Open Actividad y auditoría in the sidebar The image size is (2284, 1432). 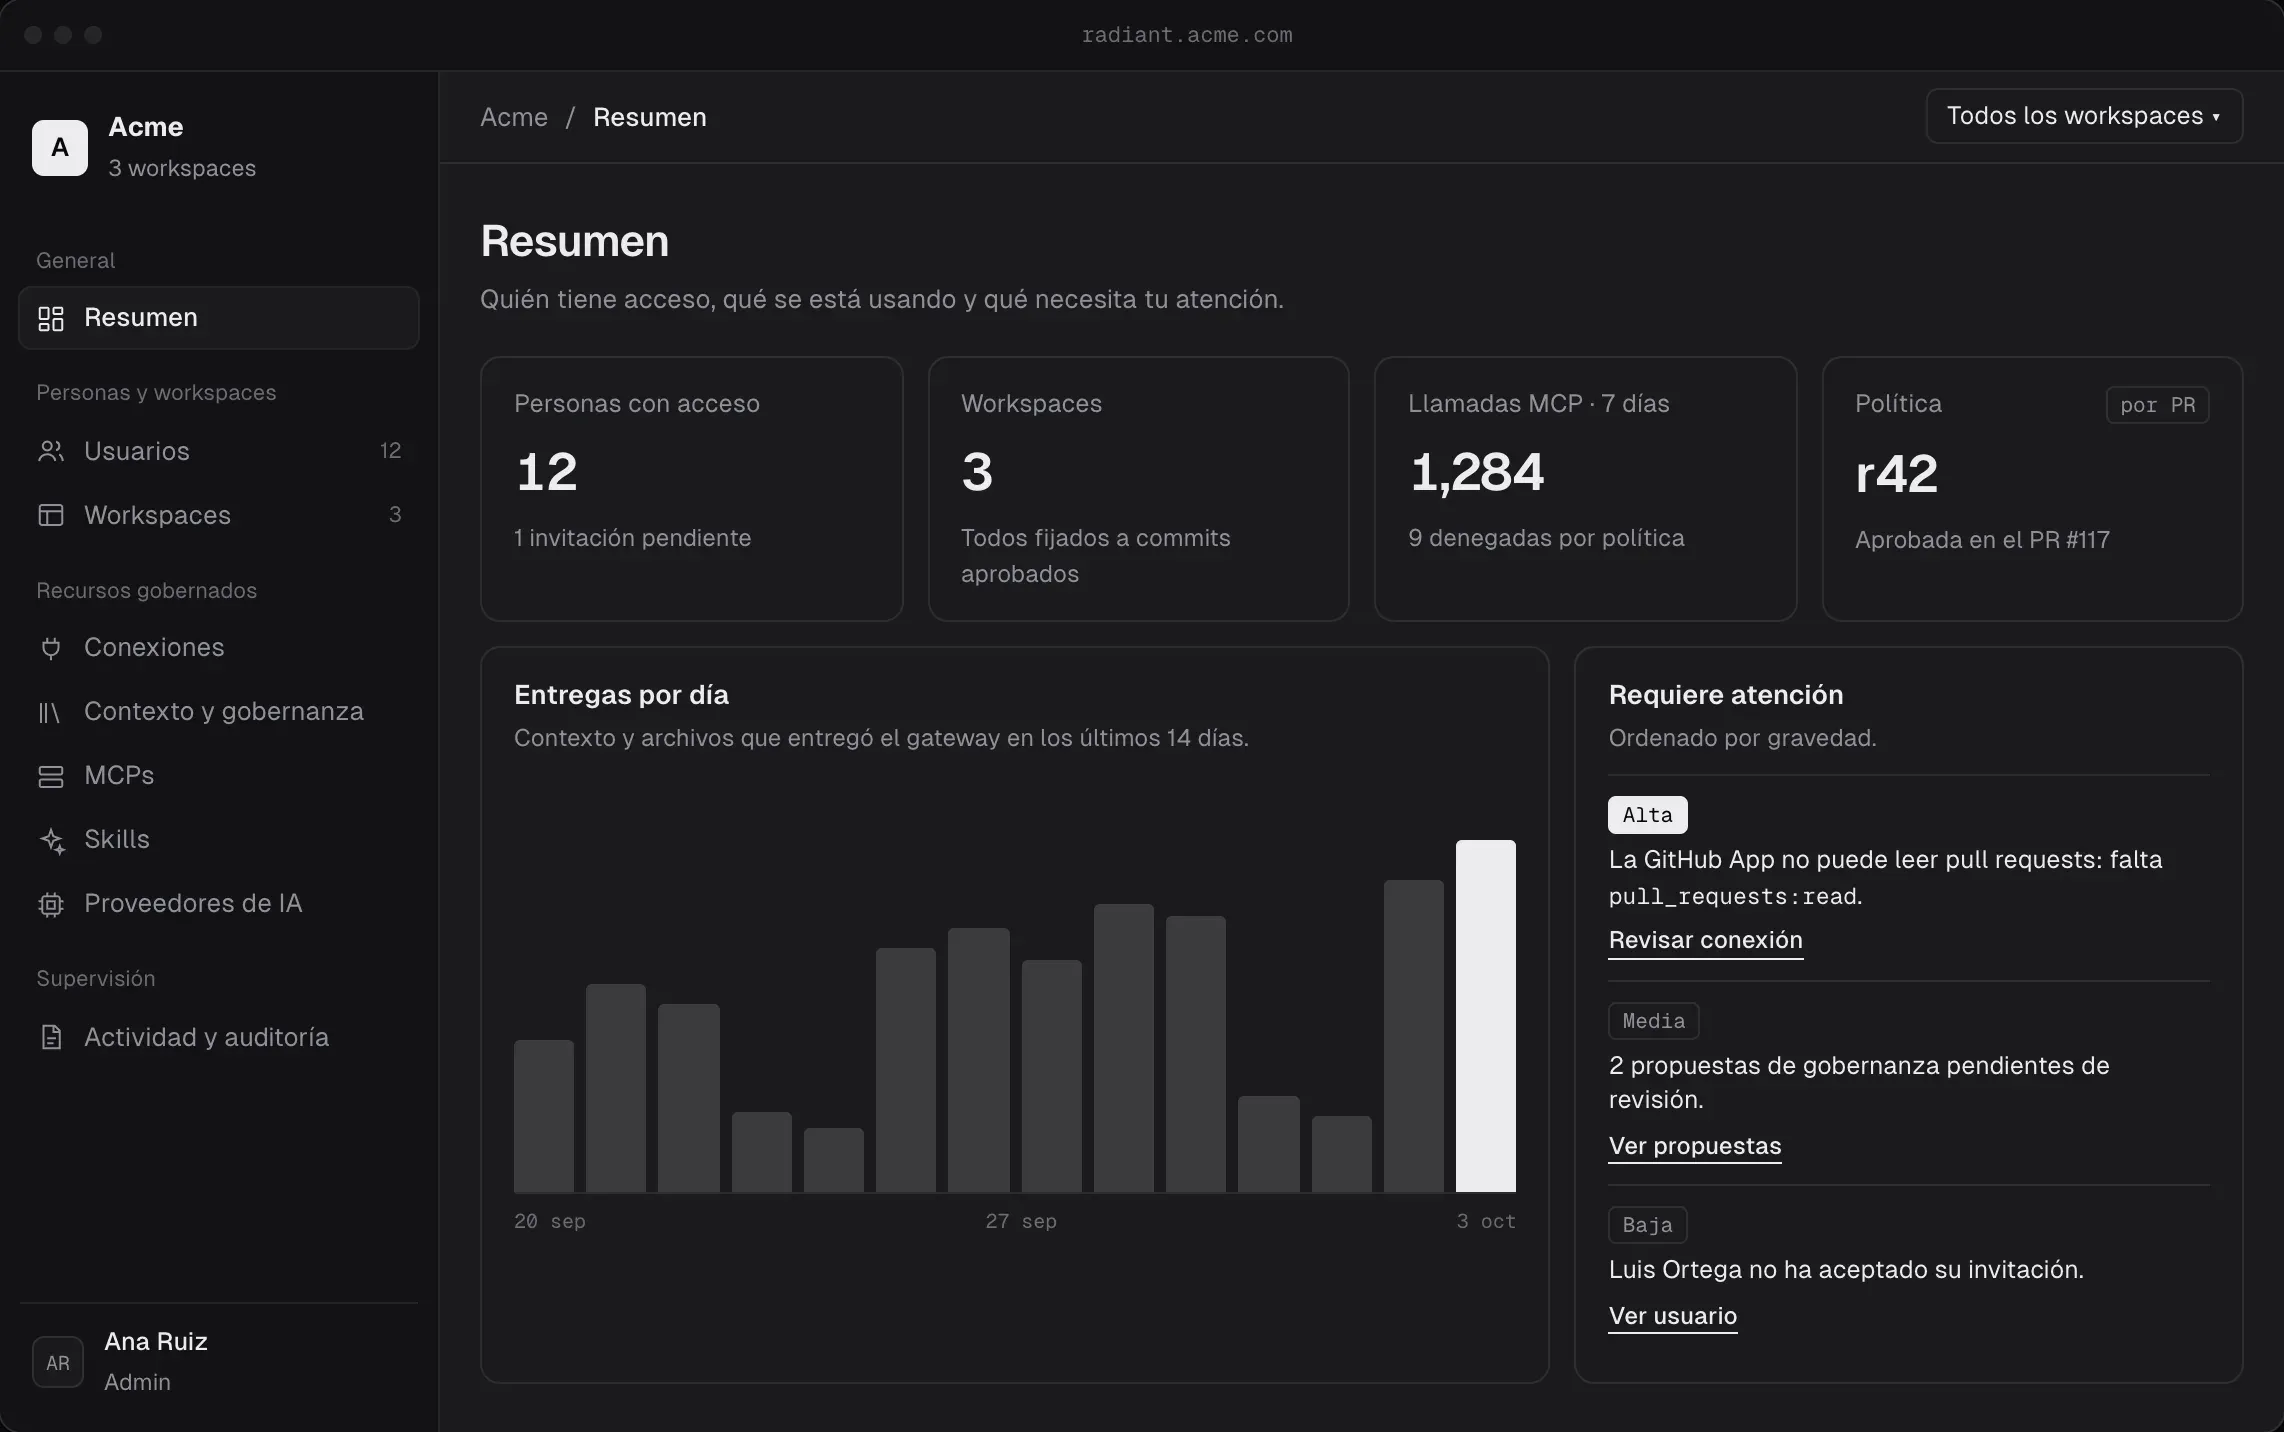click(219, 1037)
